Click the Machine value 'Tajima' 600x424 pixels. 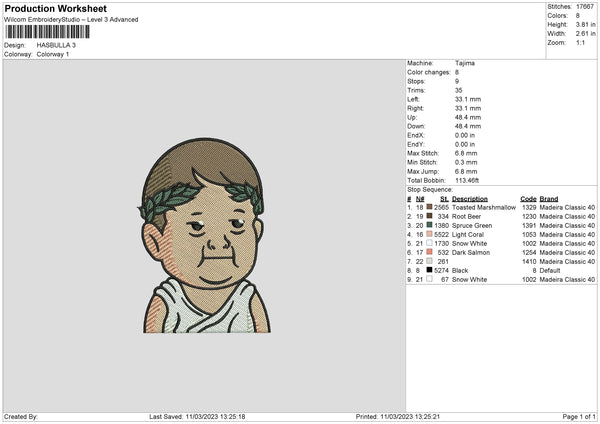coord(465,63)
